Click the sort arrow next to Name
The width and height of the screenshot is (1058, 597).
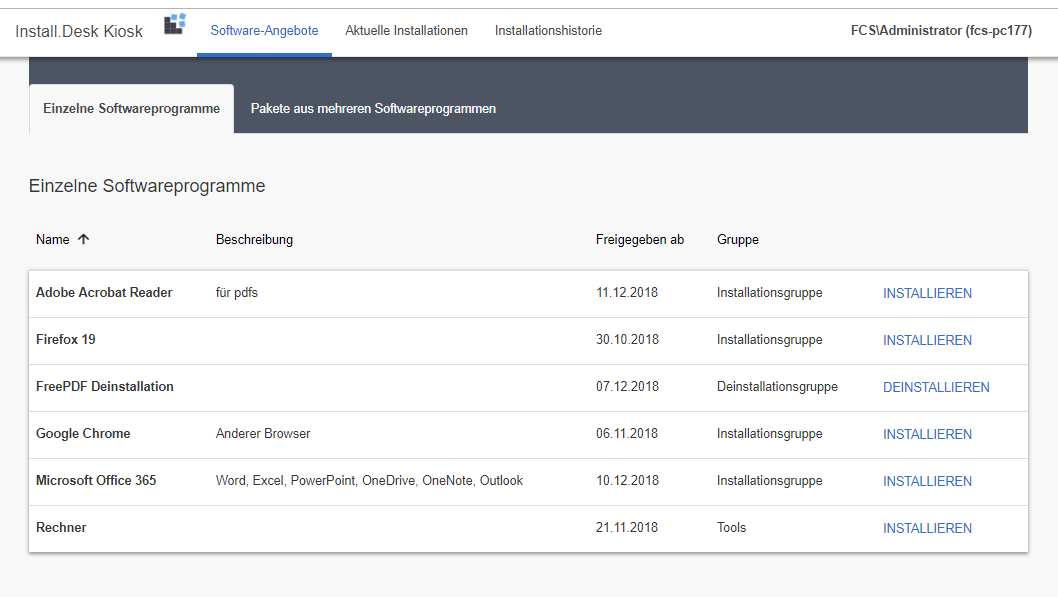pyautogui.click(x=84, y=239)
